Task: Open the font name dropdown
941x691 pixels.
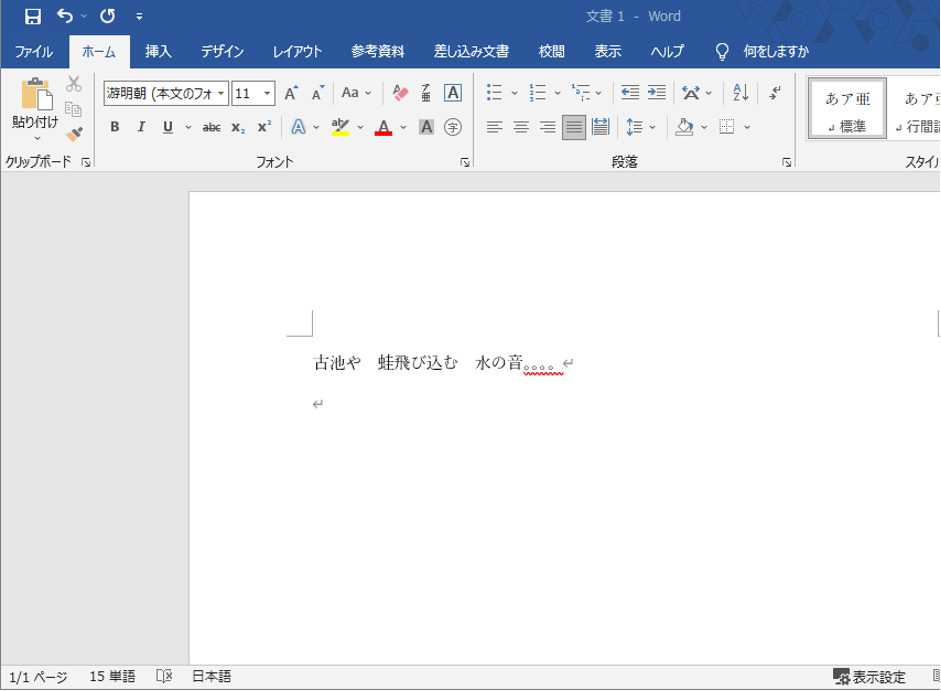Action: pos(222,93)
